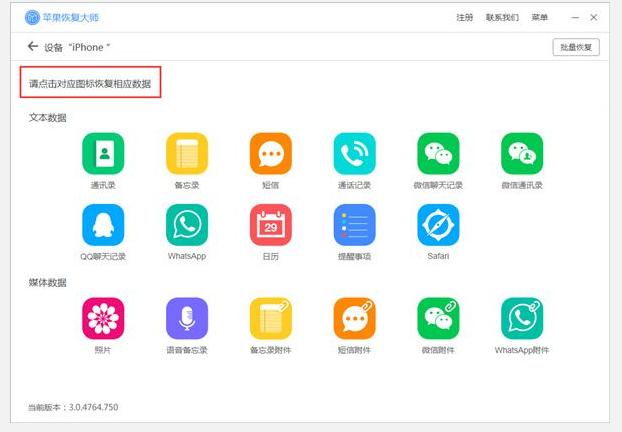Choose the 短信附件 message attachments icon
622x432 pixels.
(x=354, y=319)
